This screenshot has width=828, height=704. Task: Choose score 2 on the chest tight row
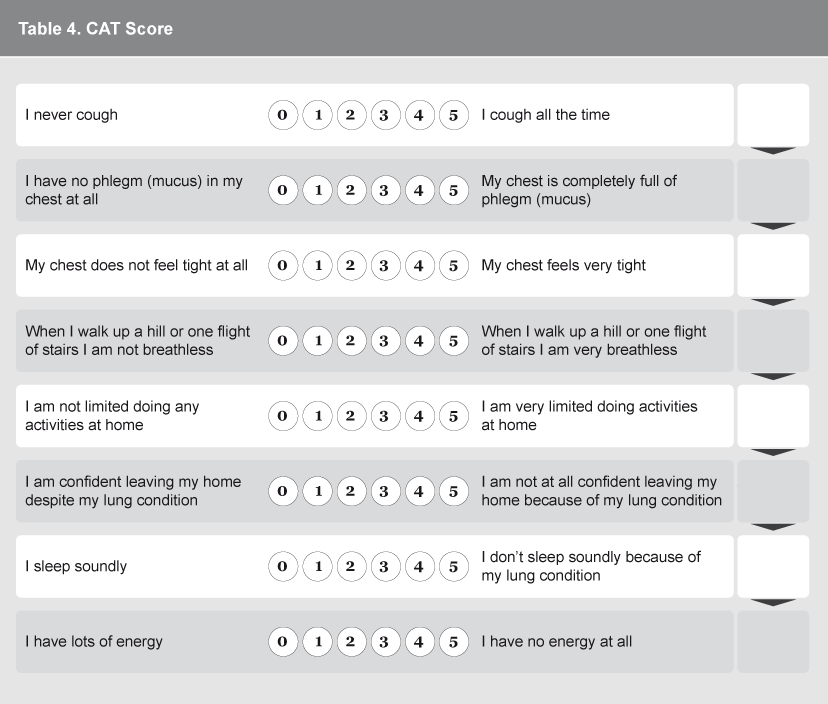(351, 266)
